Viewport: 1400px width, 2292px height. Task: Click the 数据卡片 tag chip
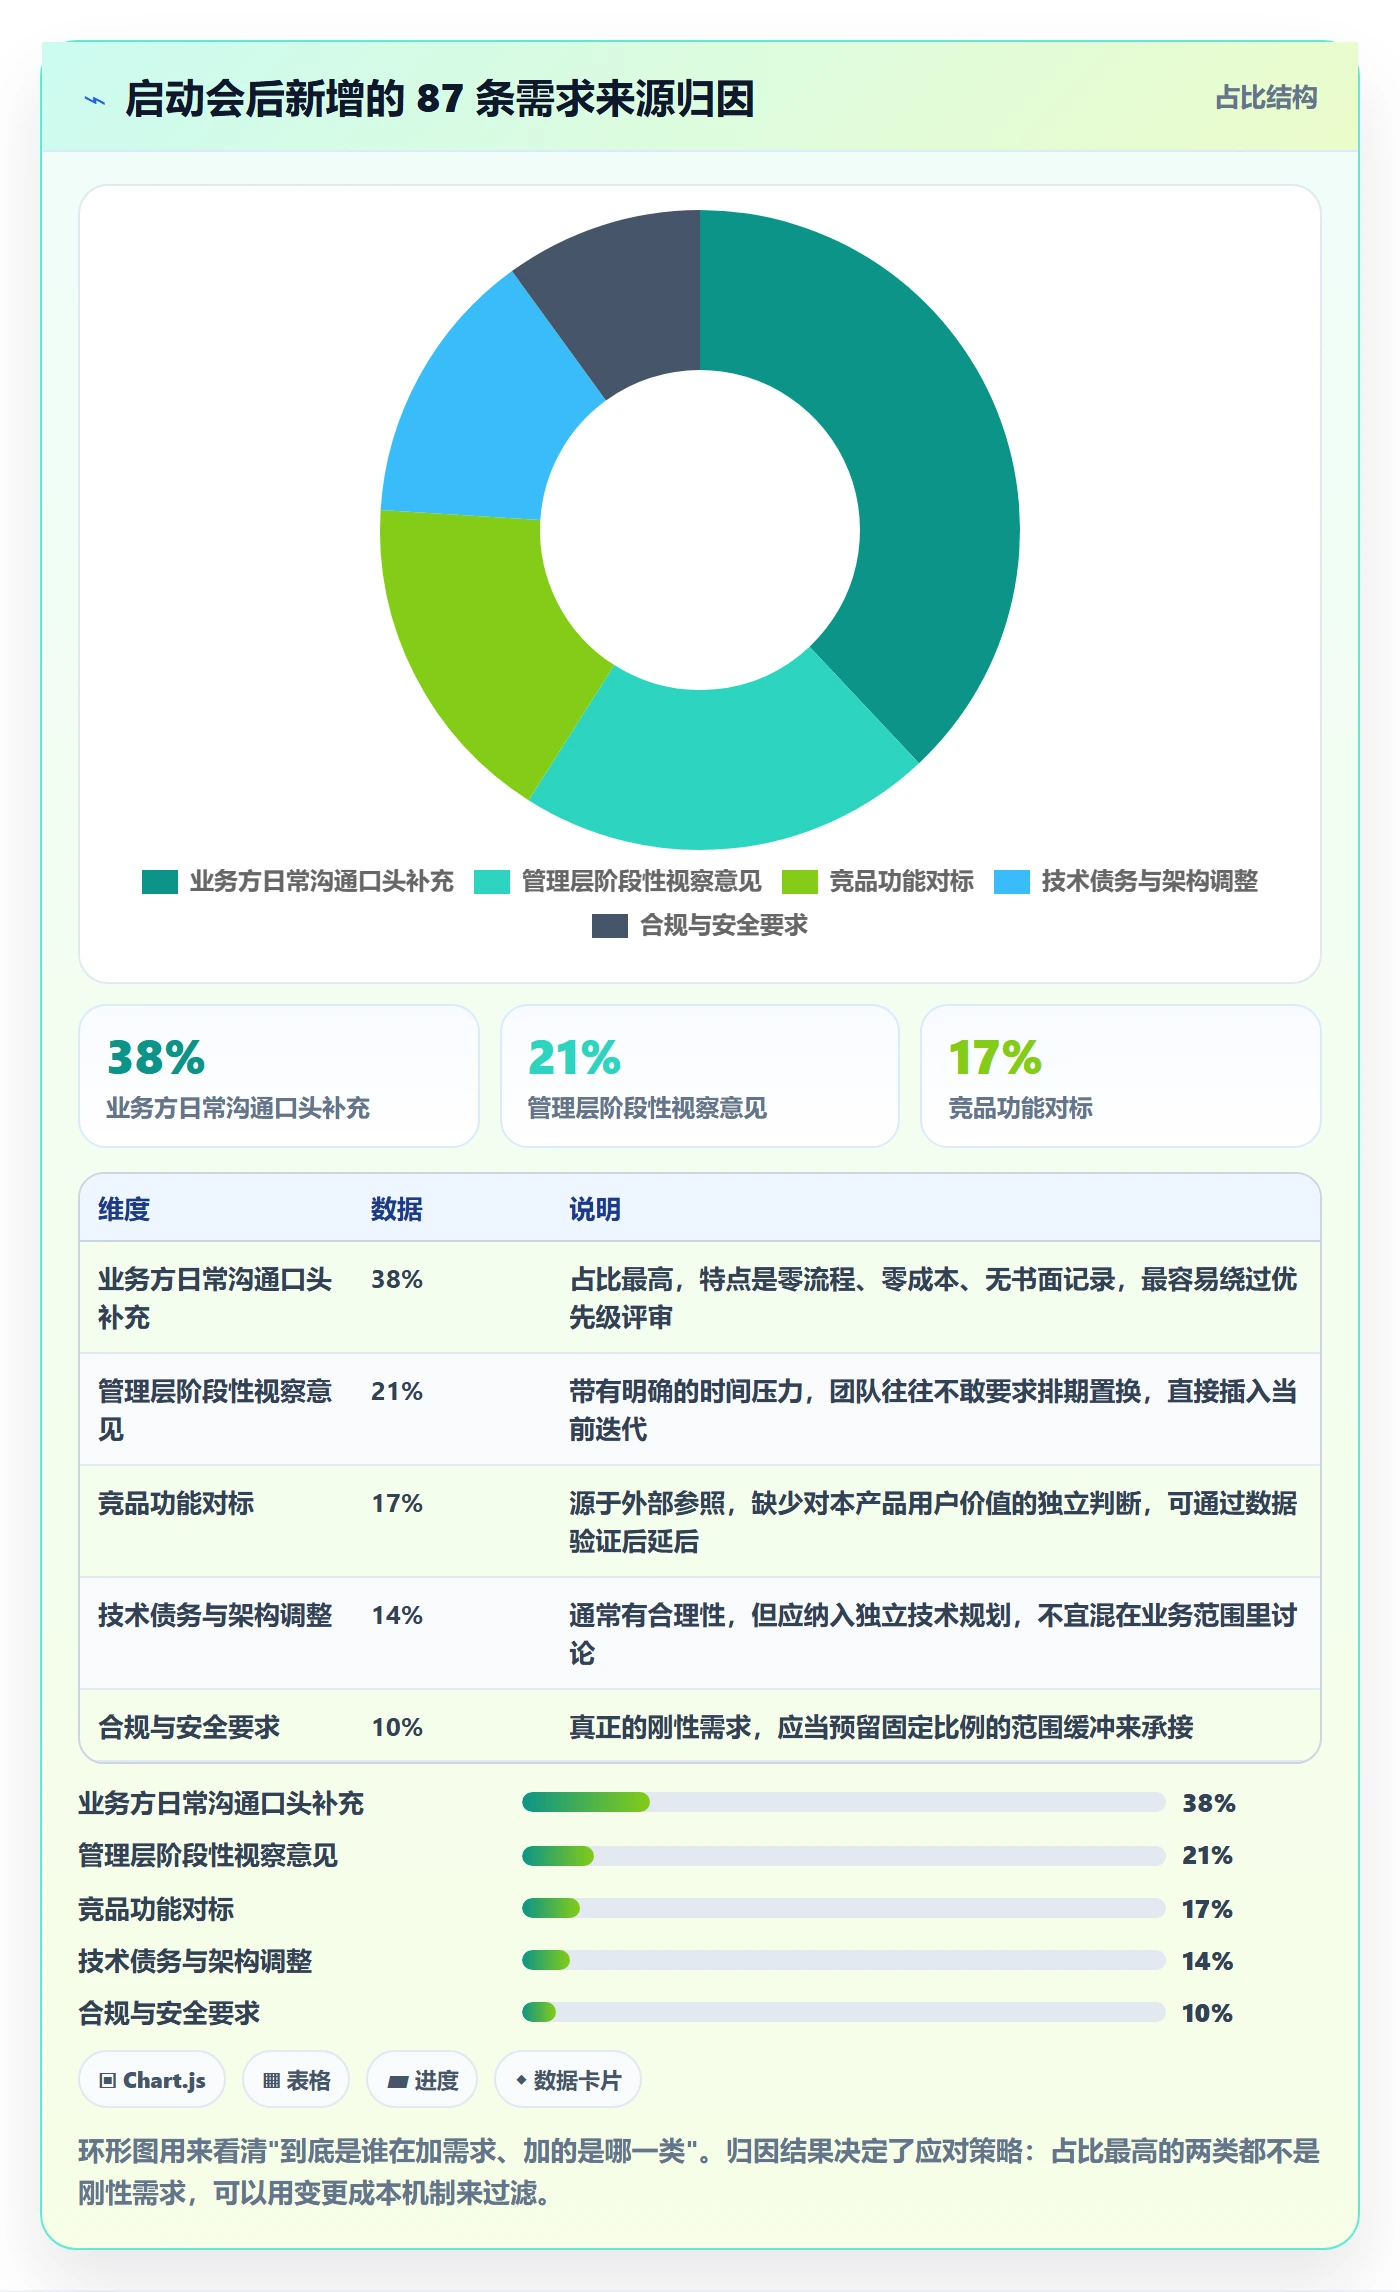point(568,2080)
